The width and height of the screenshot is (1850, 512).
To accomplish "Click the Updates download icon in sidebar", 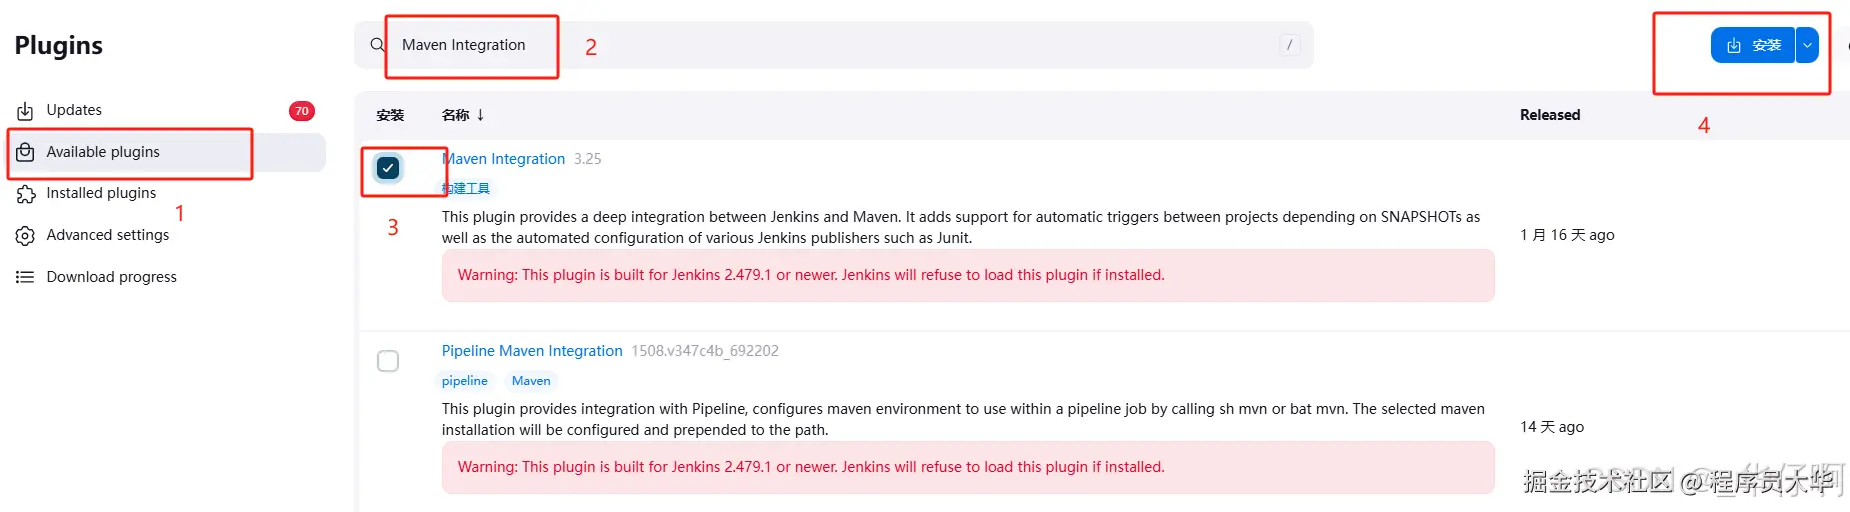I will (25, 111).
